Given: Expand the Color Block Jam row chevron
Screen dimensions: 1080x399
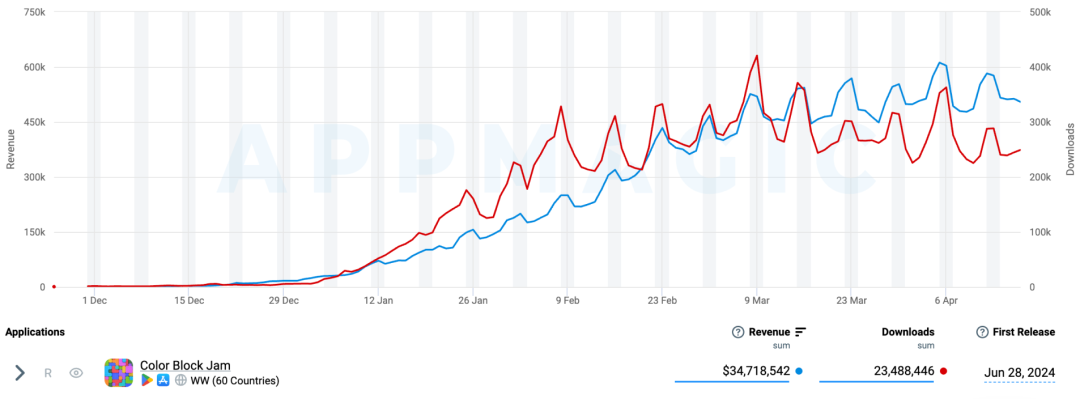Looking at the screenshot, I should (20, 373).
